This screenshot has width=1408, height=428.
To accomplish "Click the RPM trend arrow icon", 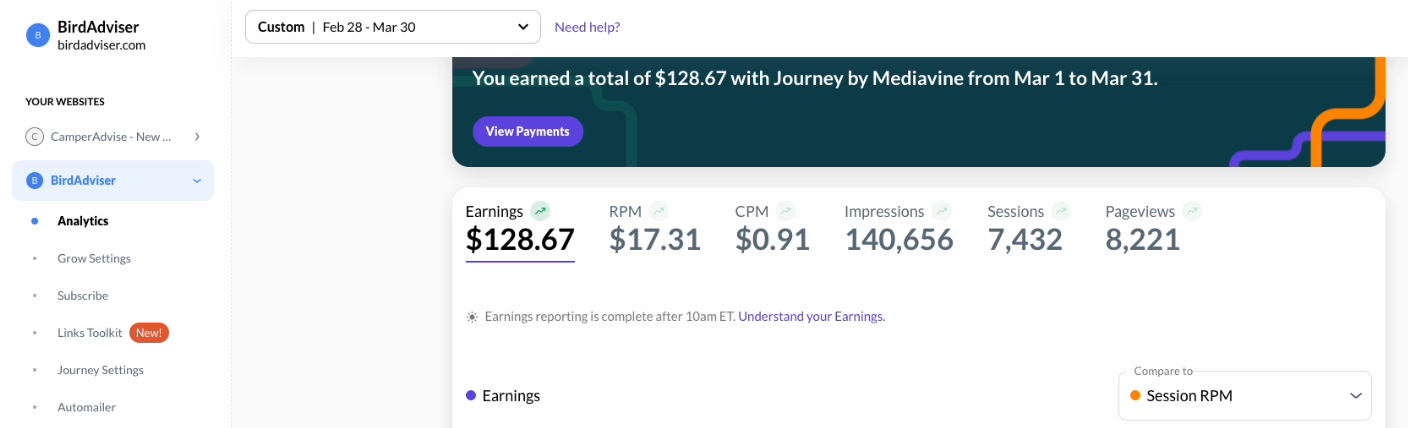I will click(658, 211).
